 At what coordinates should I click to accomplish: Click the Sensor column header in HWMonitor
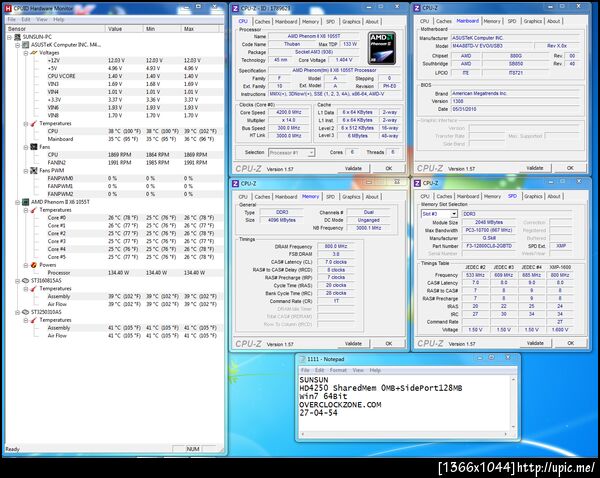55,29
